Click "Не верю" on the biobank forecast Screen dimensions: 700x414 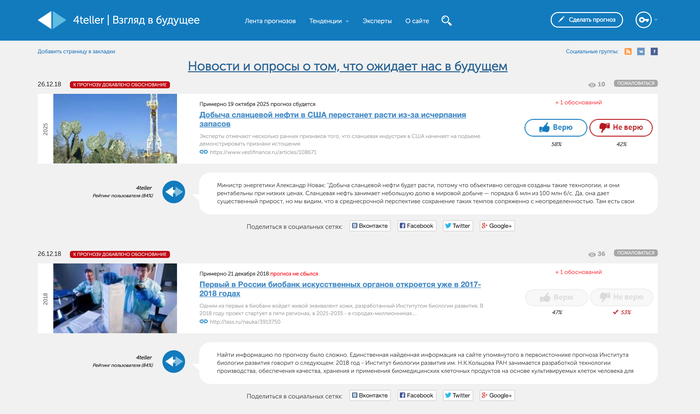(621, 297)
